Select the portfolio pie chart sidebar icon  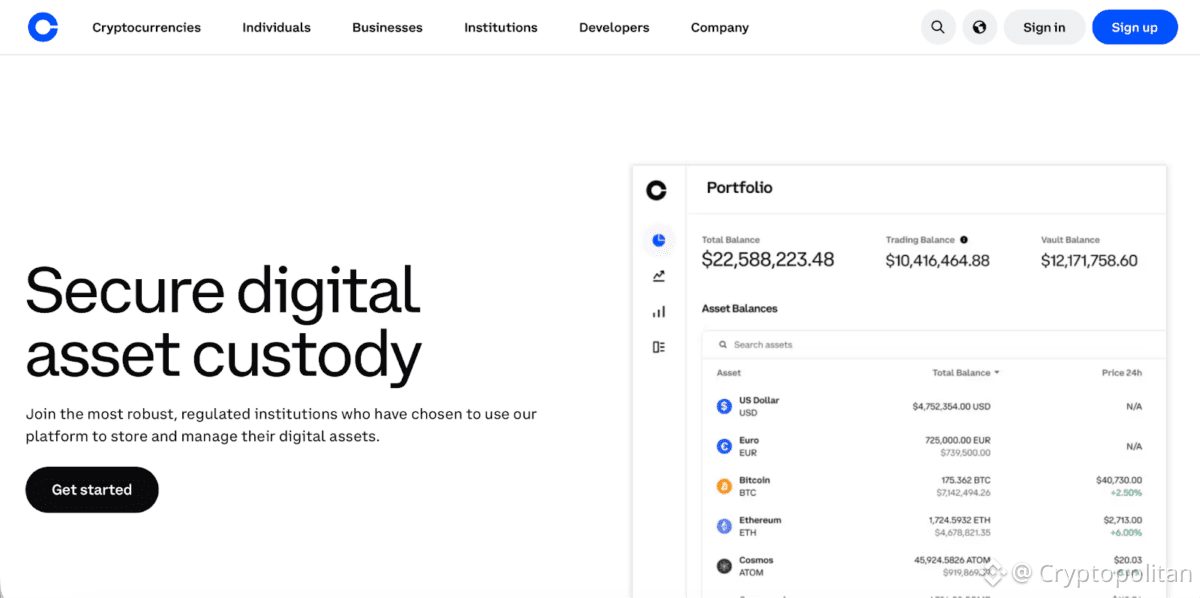(x=658, y=240)
